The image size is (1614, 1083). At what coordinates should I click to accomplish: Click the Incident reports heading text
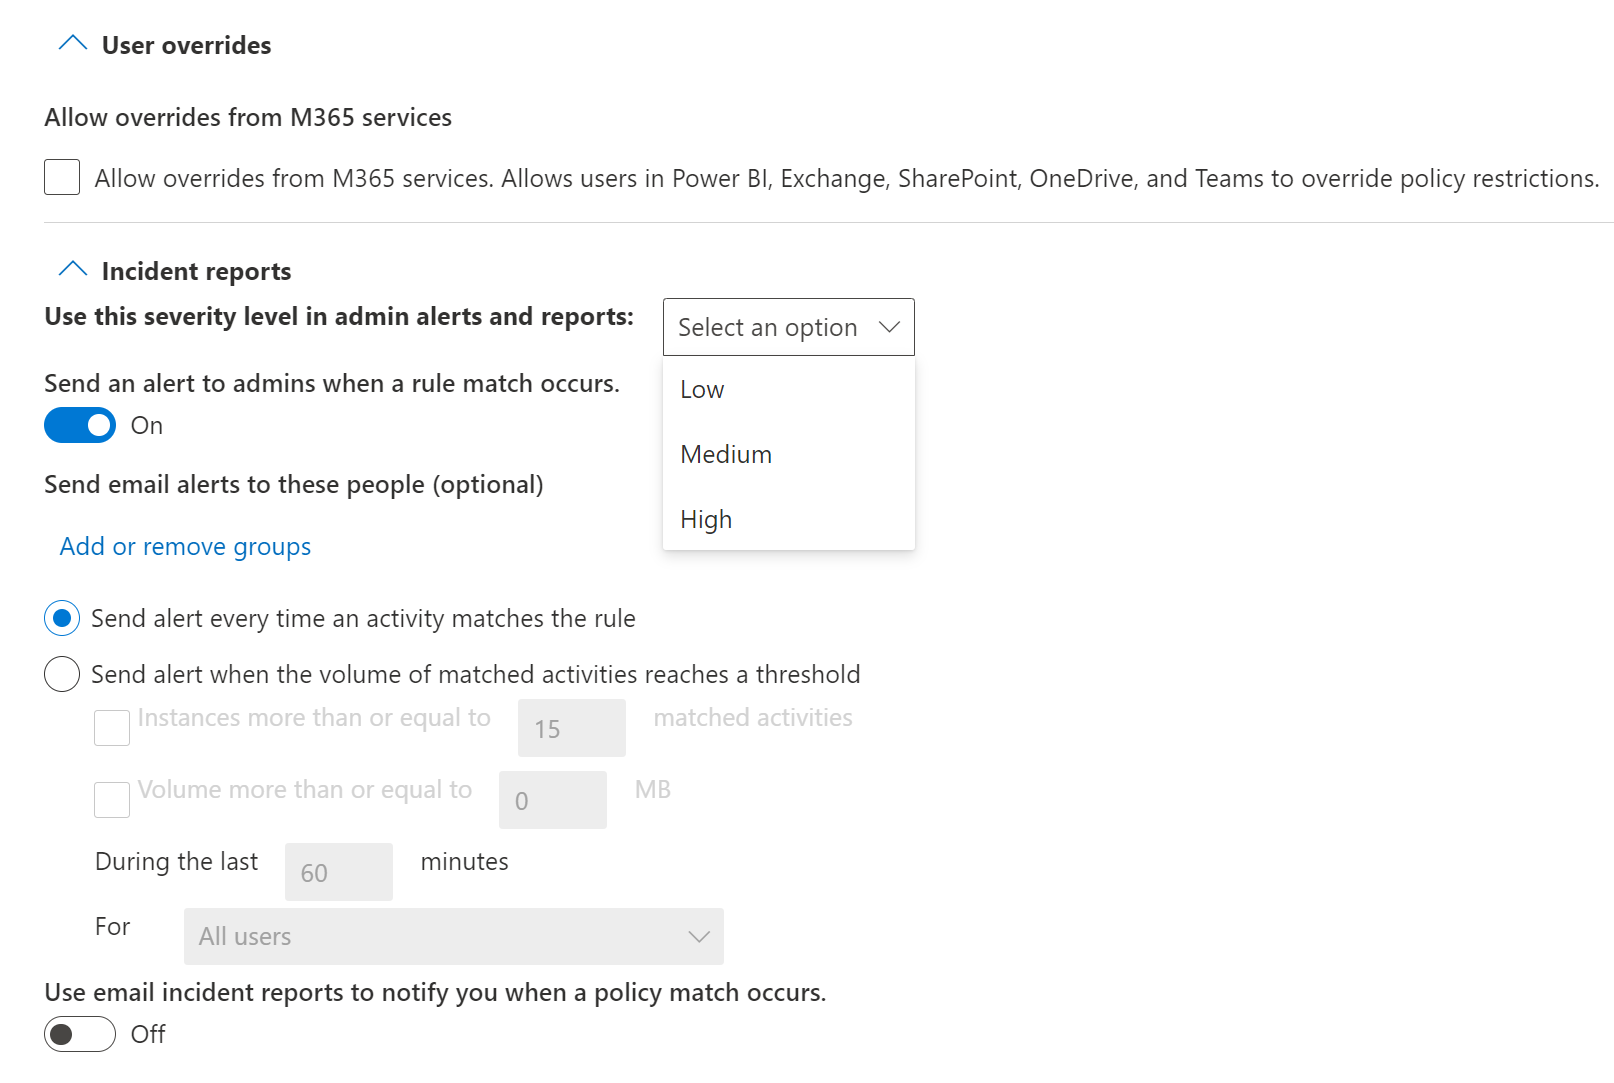196,271
